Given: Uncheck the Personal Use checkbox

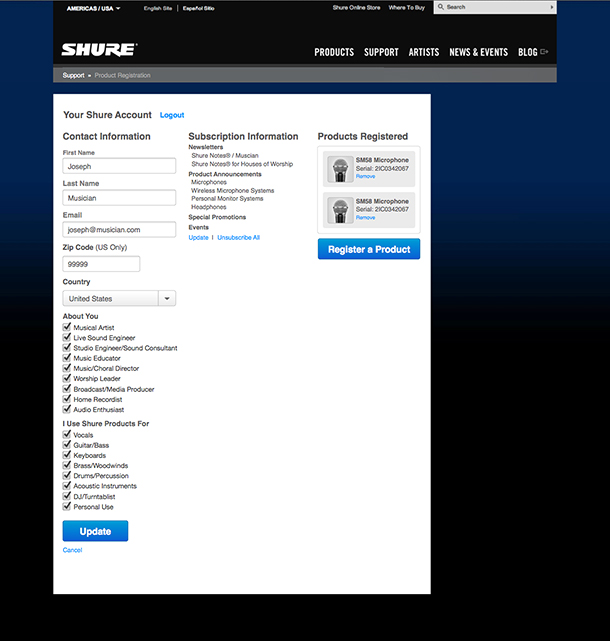Looking at the screenshot, I should pos(67,507).
